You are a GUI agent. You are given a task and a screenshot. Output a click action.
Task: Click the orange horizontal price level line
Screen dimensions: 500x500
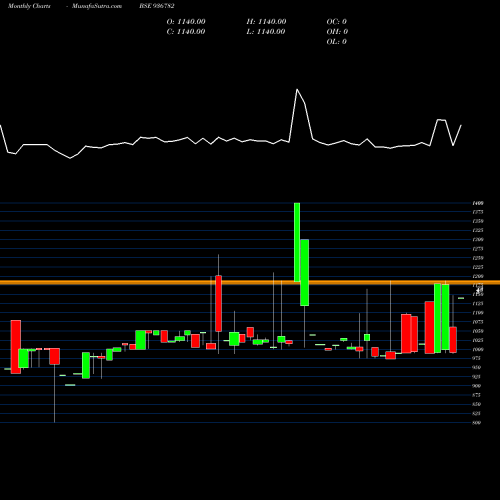[250, 283]
